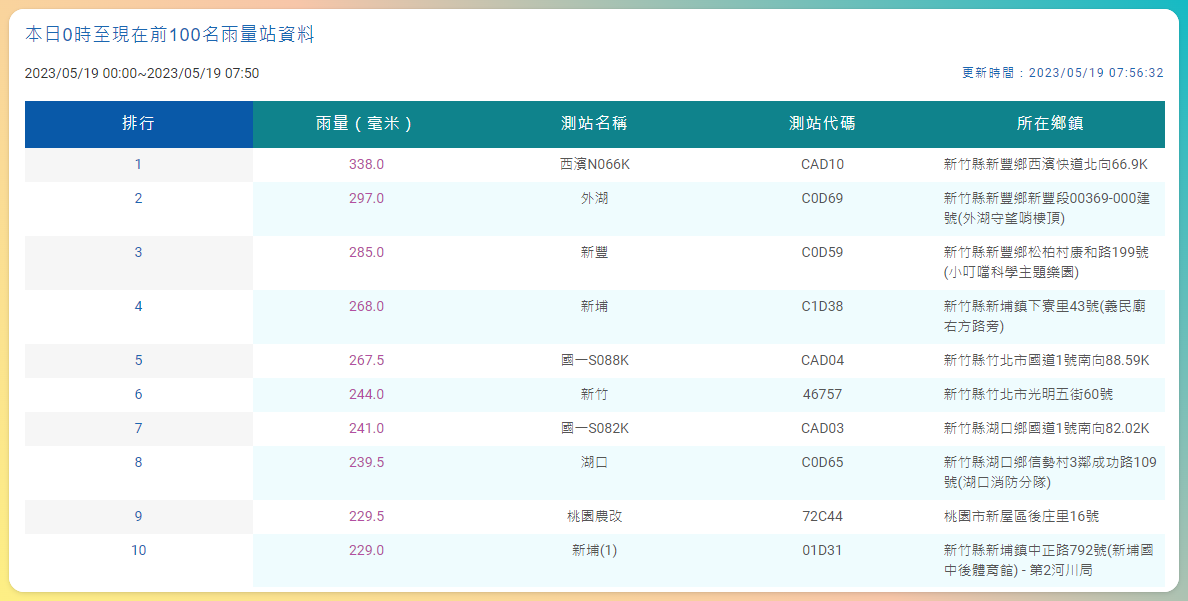Viewport: 1188px width, 601px height.
Task: Click the 排行 column header
Action: tap(139, 124)
